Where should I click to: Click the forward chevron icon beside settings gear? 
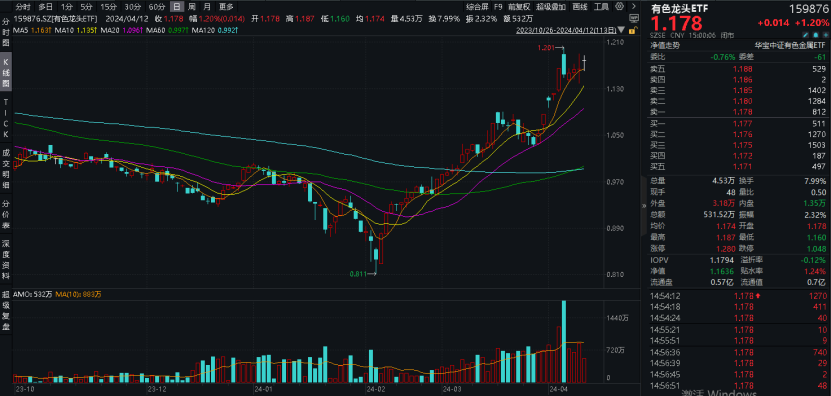tap(634, 6)
